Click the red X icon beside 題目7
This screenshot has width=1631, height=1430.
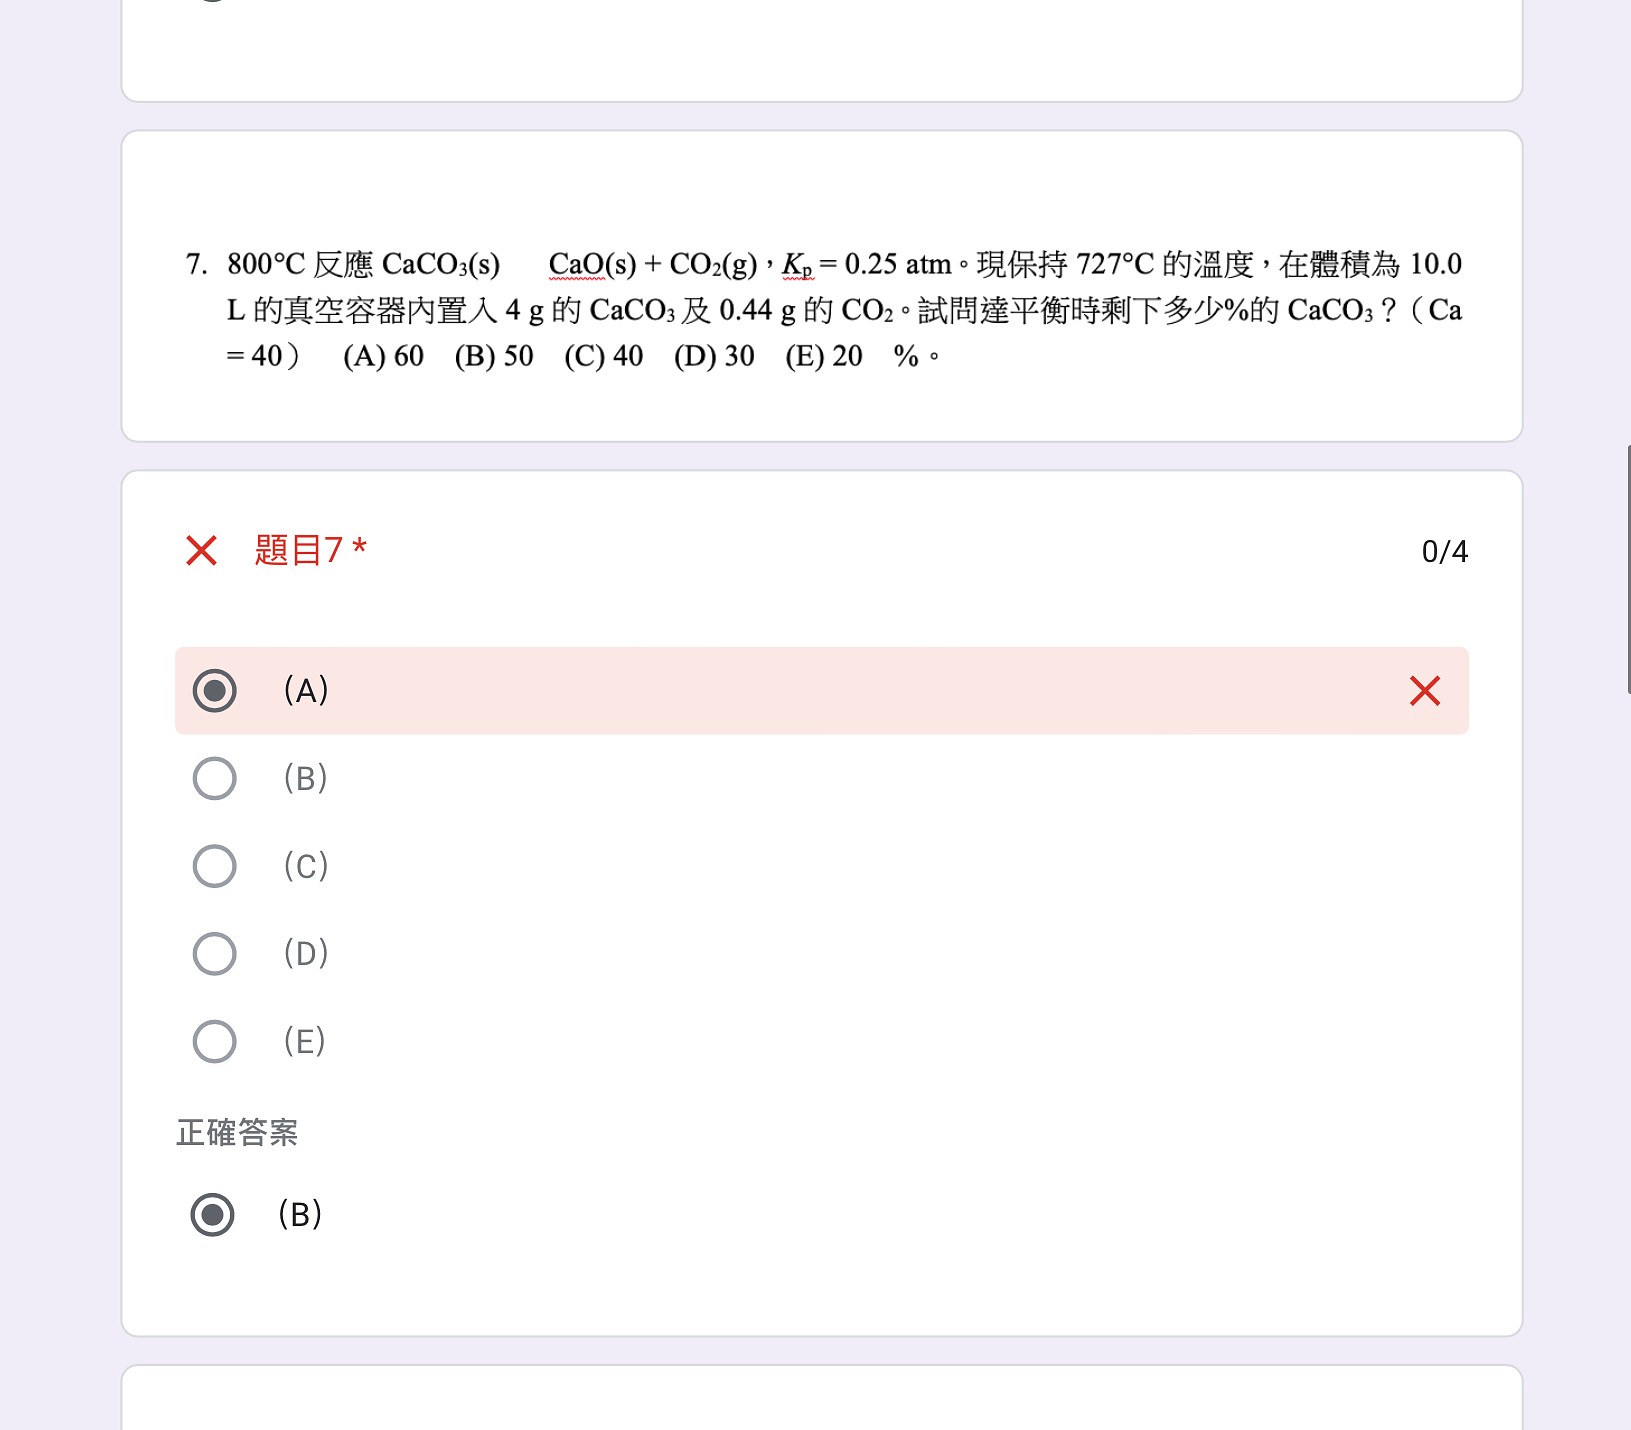click(x=201, y=550)
